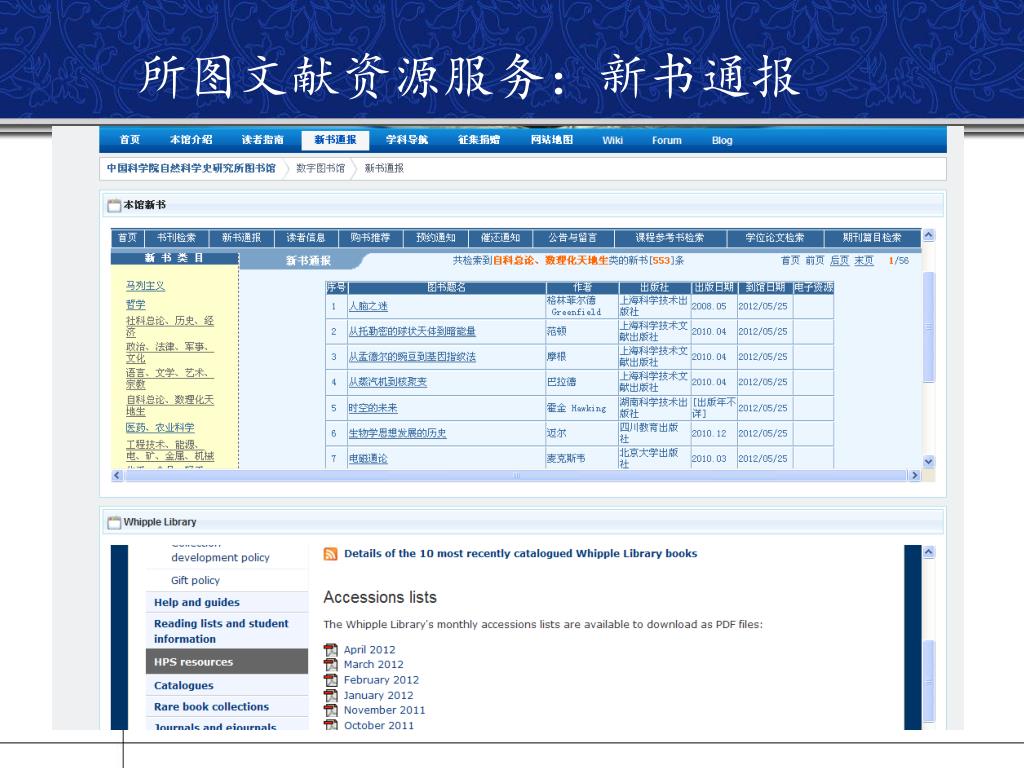Click the Whipple frame scroll-up arrow
Viewport: 1024px width, 768px height.
click(929, 552)
